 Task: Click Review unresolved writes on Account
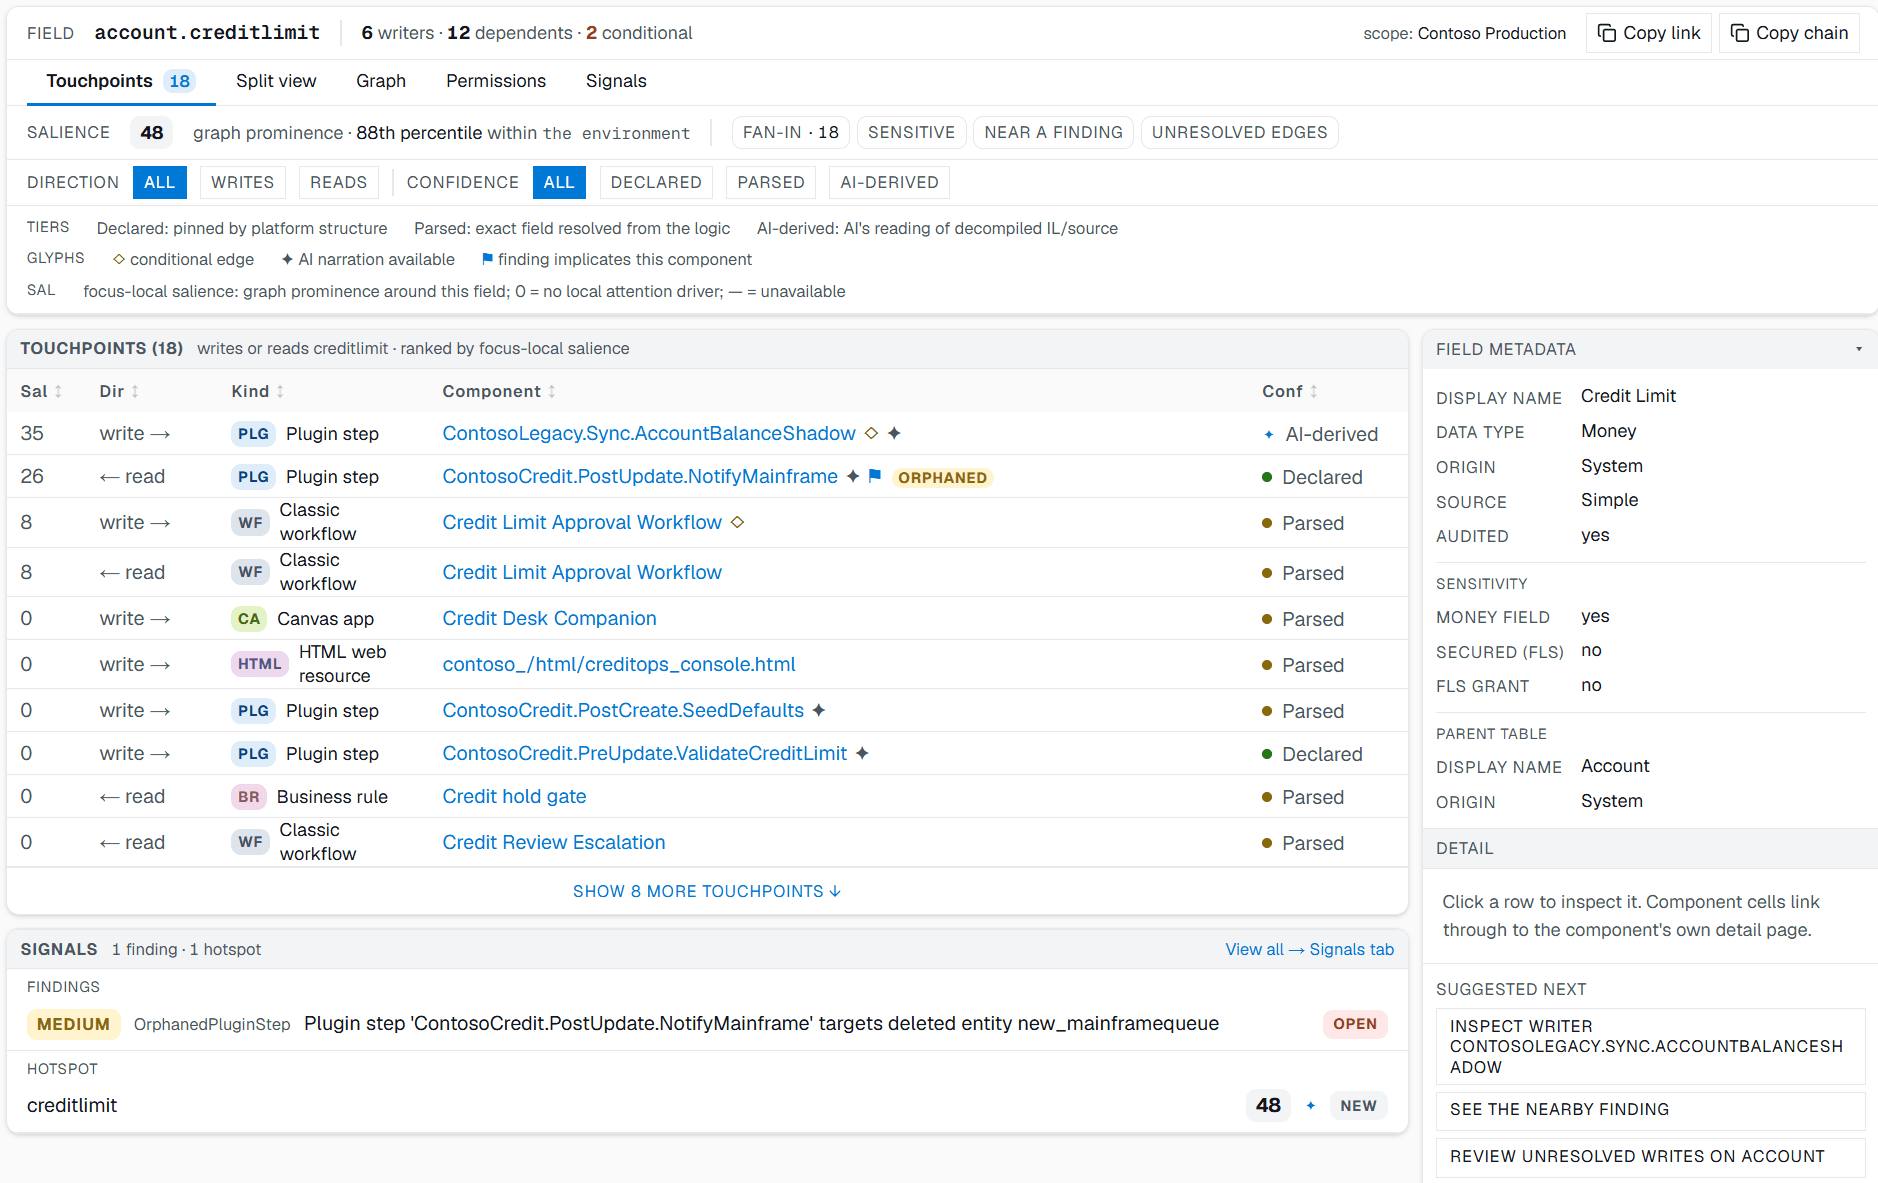click(x=1650, y=1157)
